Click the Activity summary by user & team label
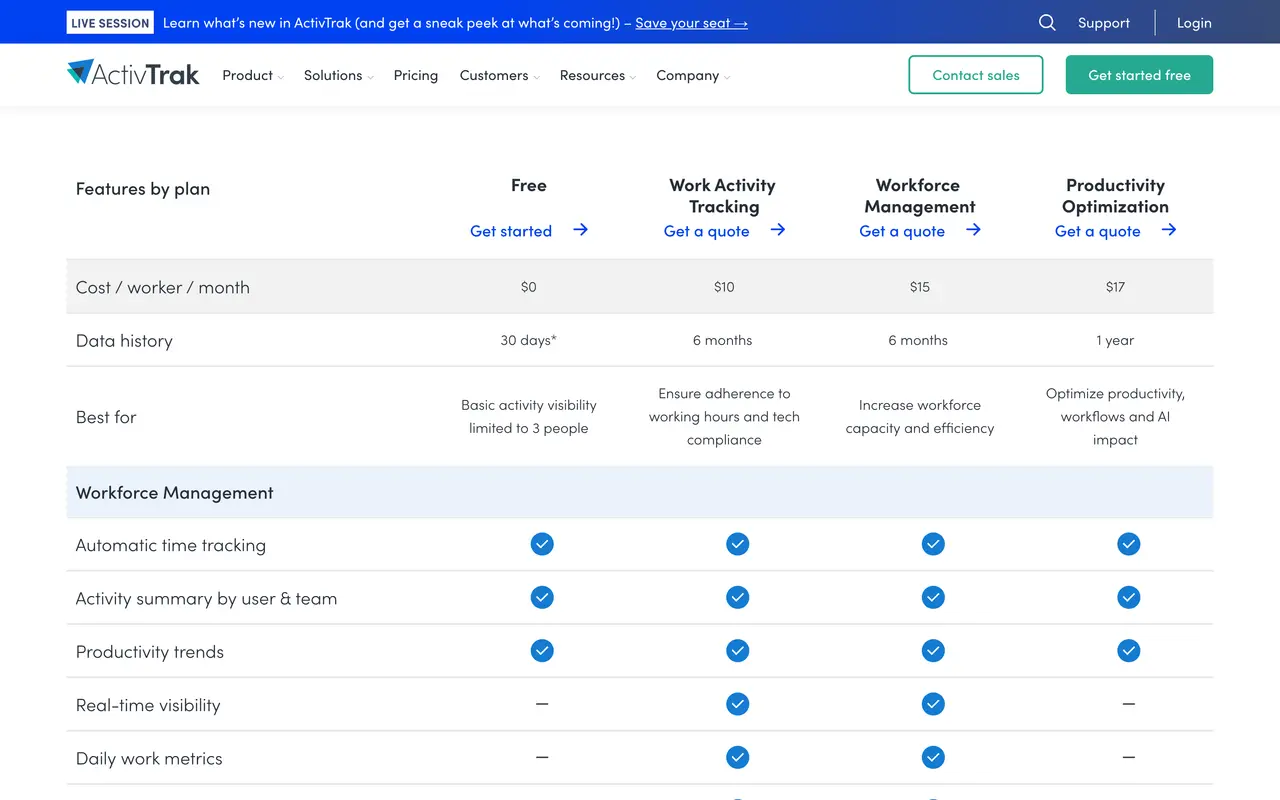Screen dimensions: 1280x800 206,598
